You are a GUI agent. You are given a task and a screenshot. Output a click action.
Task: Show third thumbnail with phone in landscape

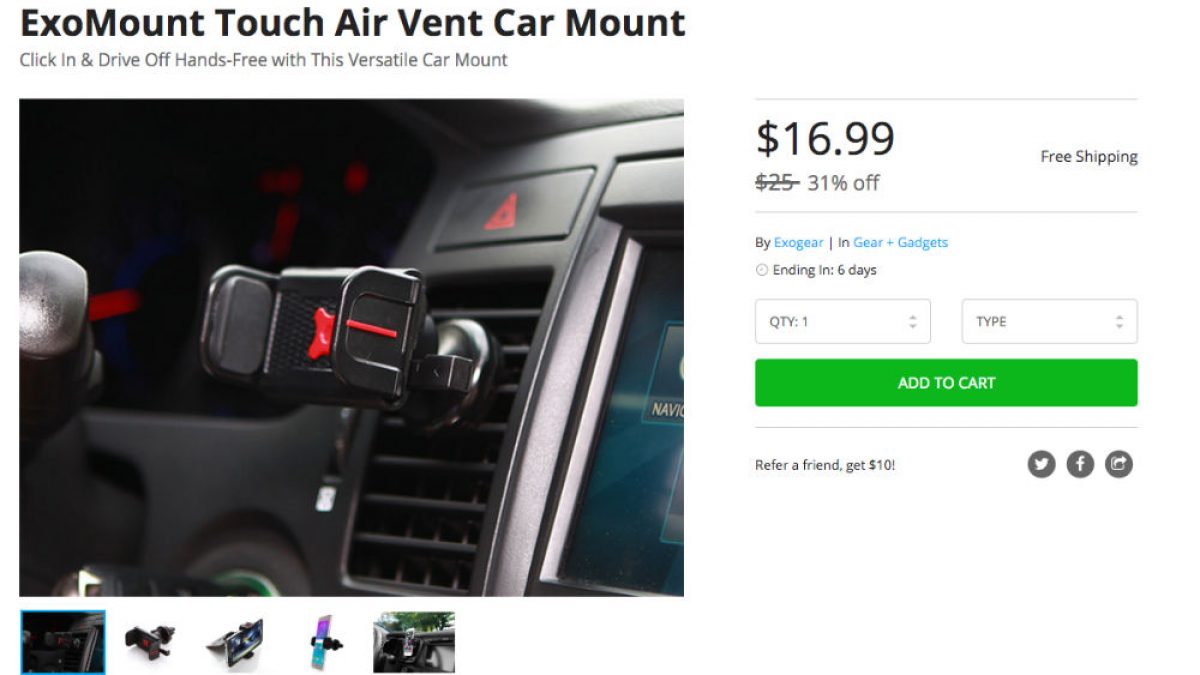pos(236,642)
